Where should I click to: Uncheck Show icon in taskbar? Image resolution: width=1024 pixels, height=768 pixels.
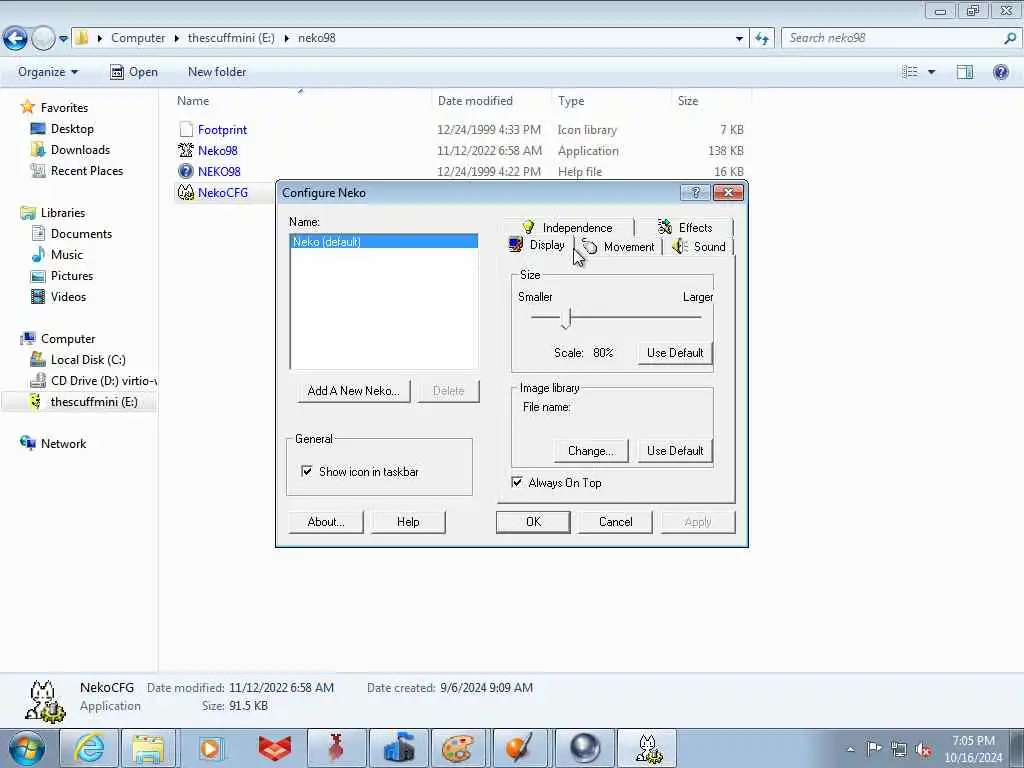tap(307, 471)
